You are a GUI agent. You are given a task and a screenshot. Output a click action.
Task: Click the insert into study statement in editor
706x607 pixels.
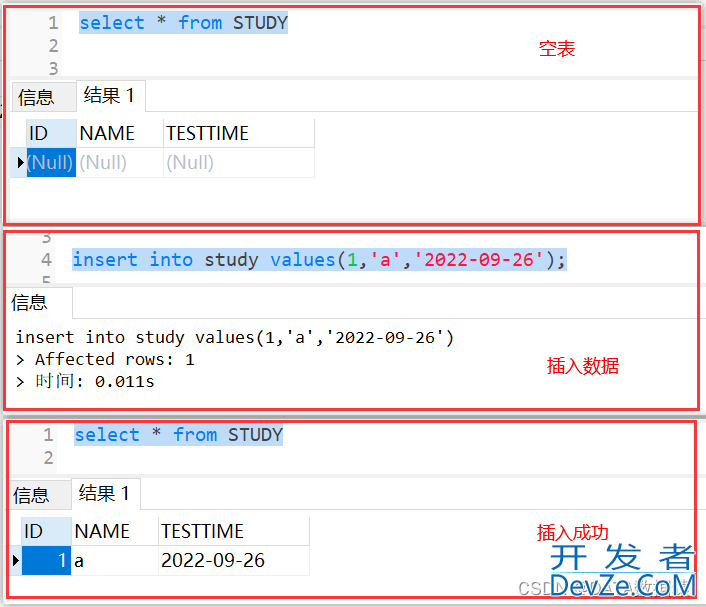click(x=319, y=260)
